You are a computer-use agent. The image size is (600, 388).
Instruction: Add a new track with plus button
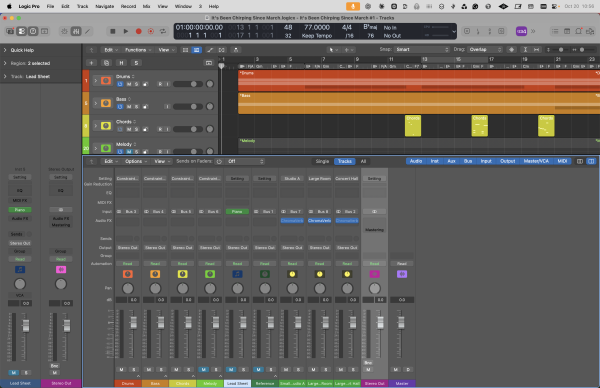pos(91,63)
